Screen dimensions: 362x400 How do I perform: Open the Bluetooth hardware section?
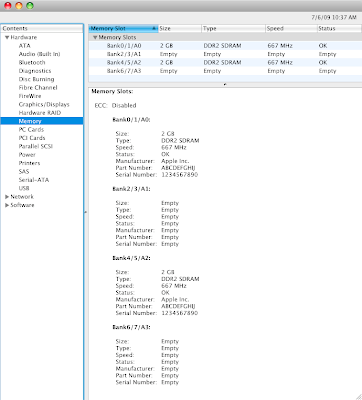click(32, 62)
